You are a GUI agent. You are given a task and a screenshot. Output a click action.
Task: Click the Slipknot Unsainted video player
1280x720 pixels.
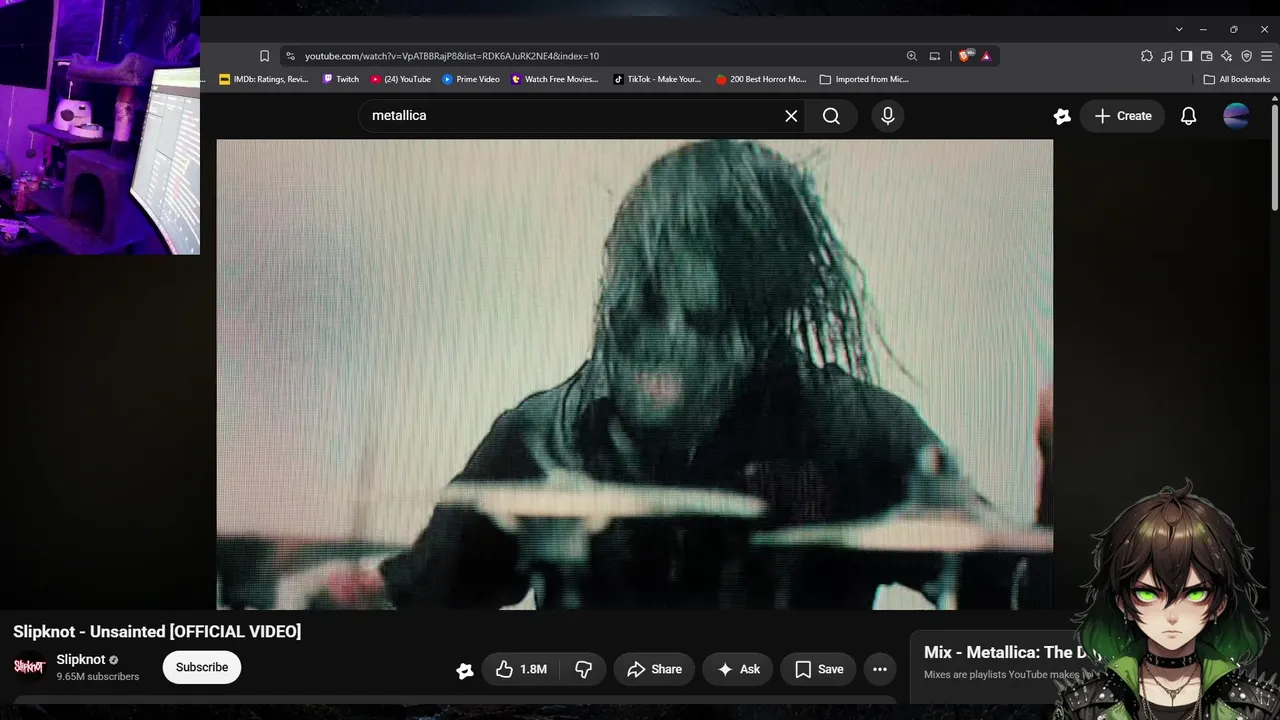(x=635, y=374)
